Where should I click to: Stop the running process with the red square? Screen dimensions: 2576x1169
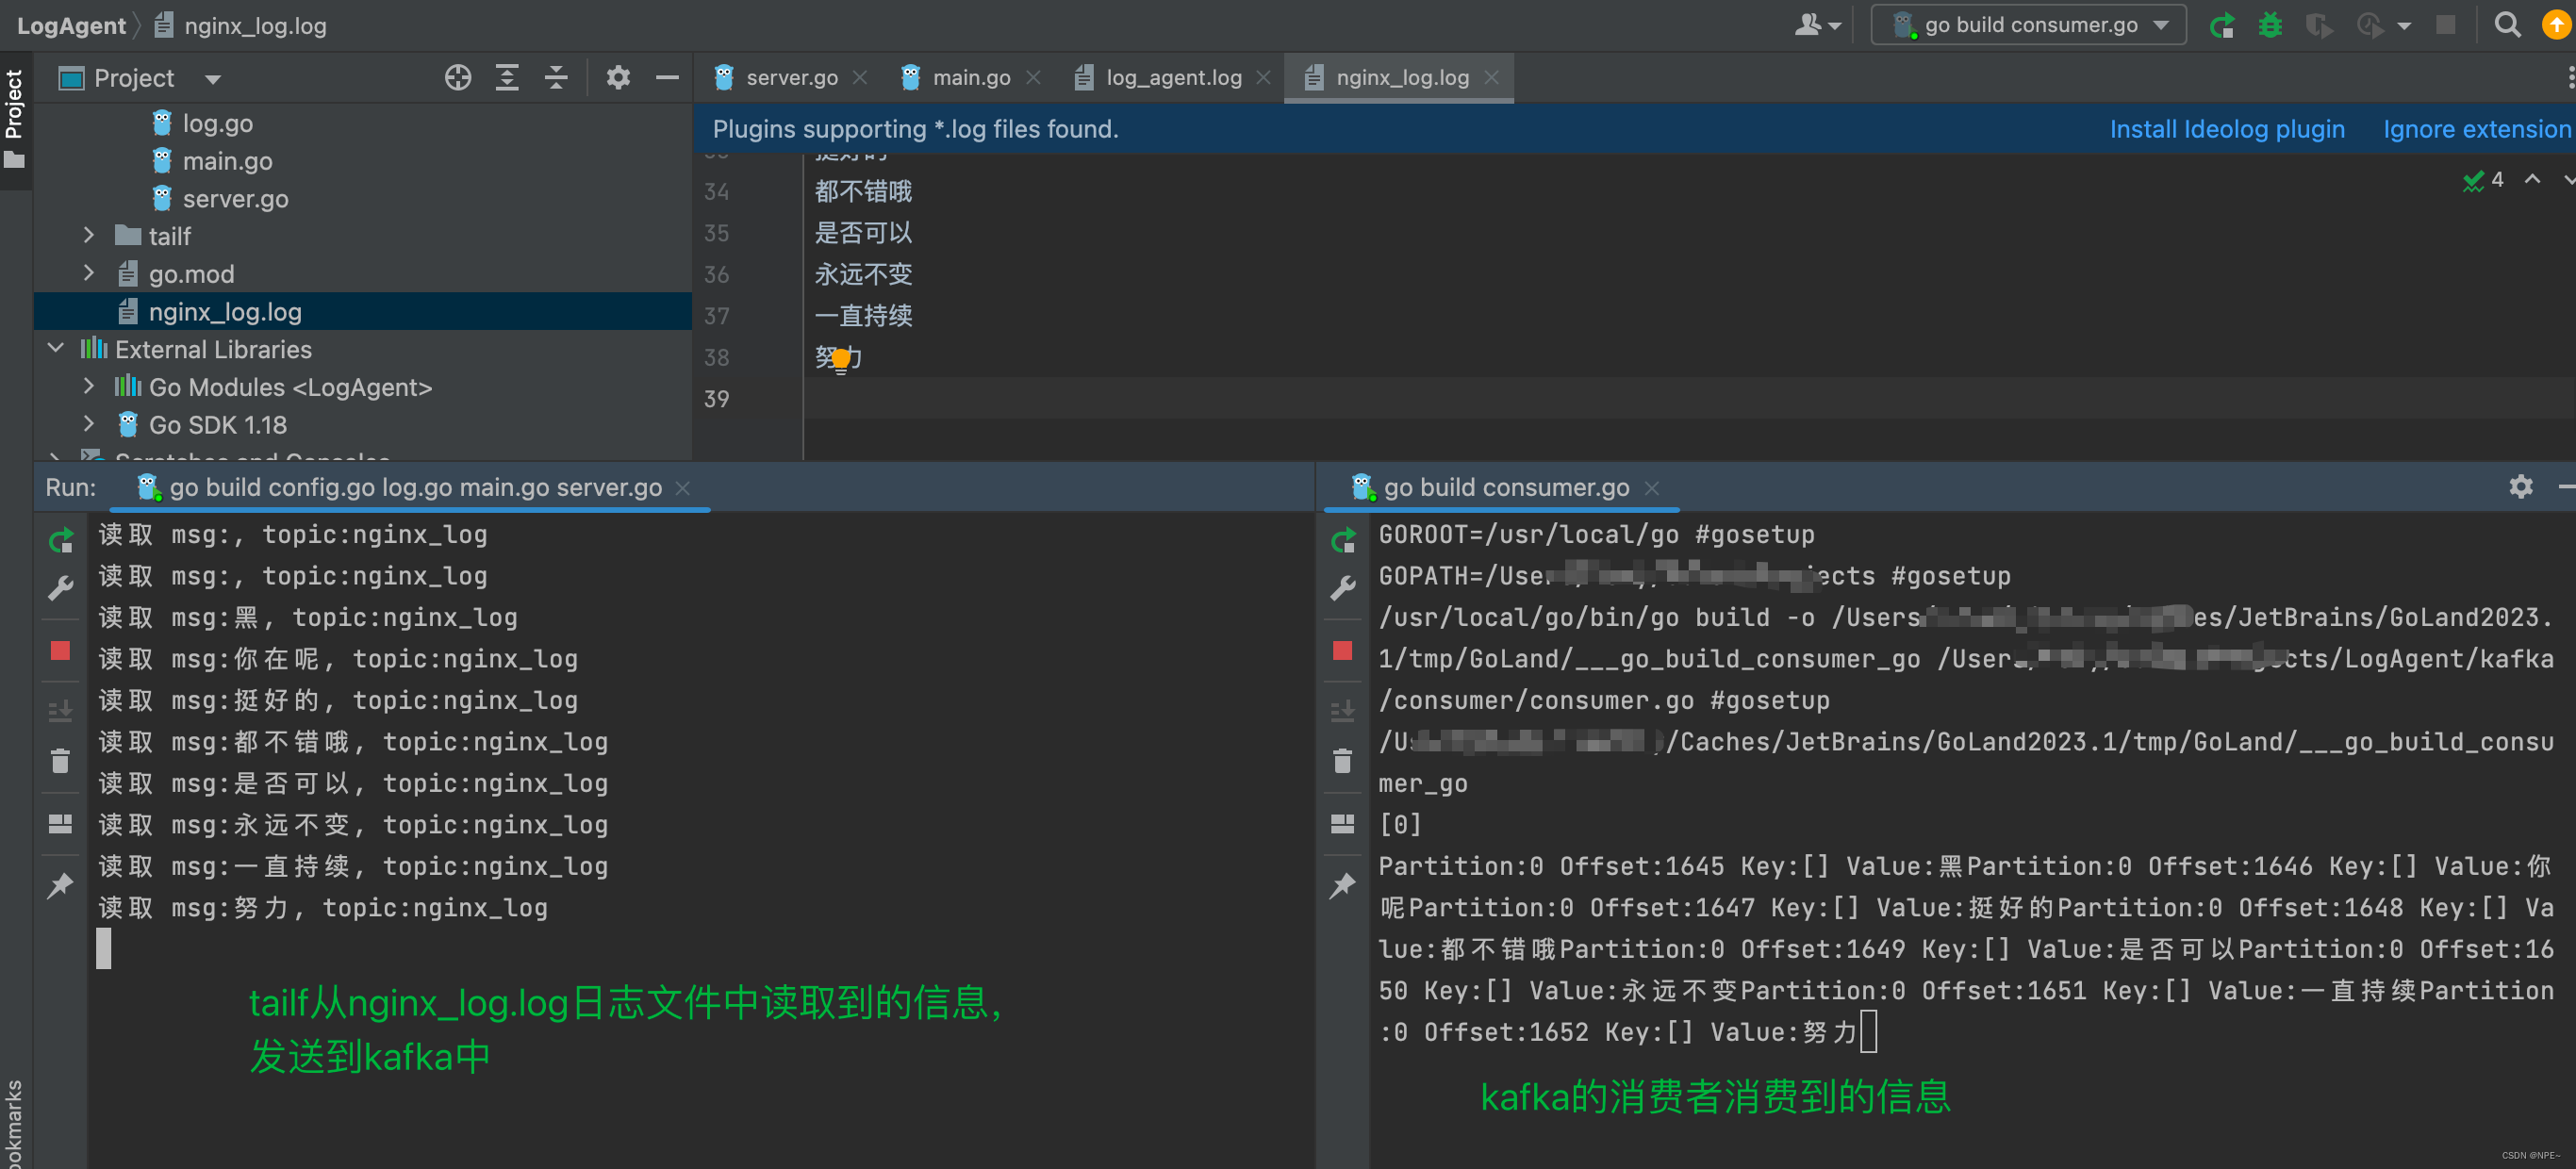pos(61,652)
